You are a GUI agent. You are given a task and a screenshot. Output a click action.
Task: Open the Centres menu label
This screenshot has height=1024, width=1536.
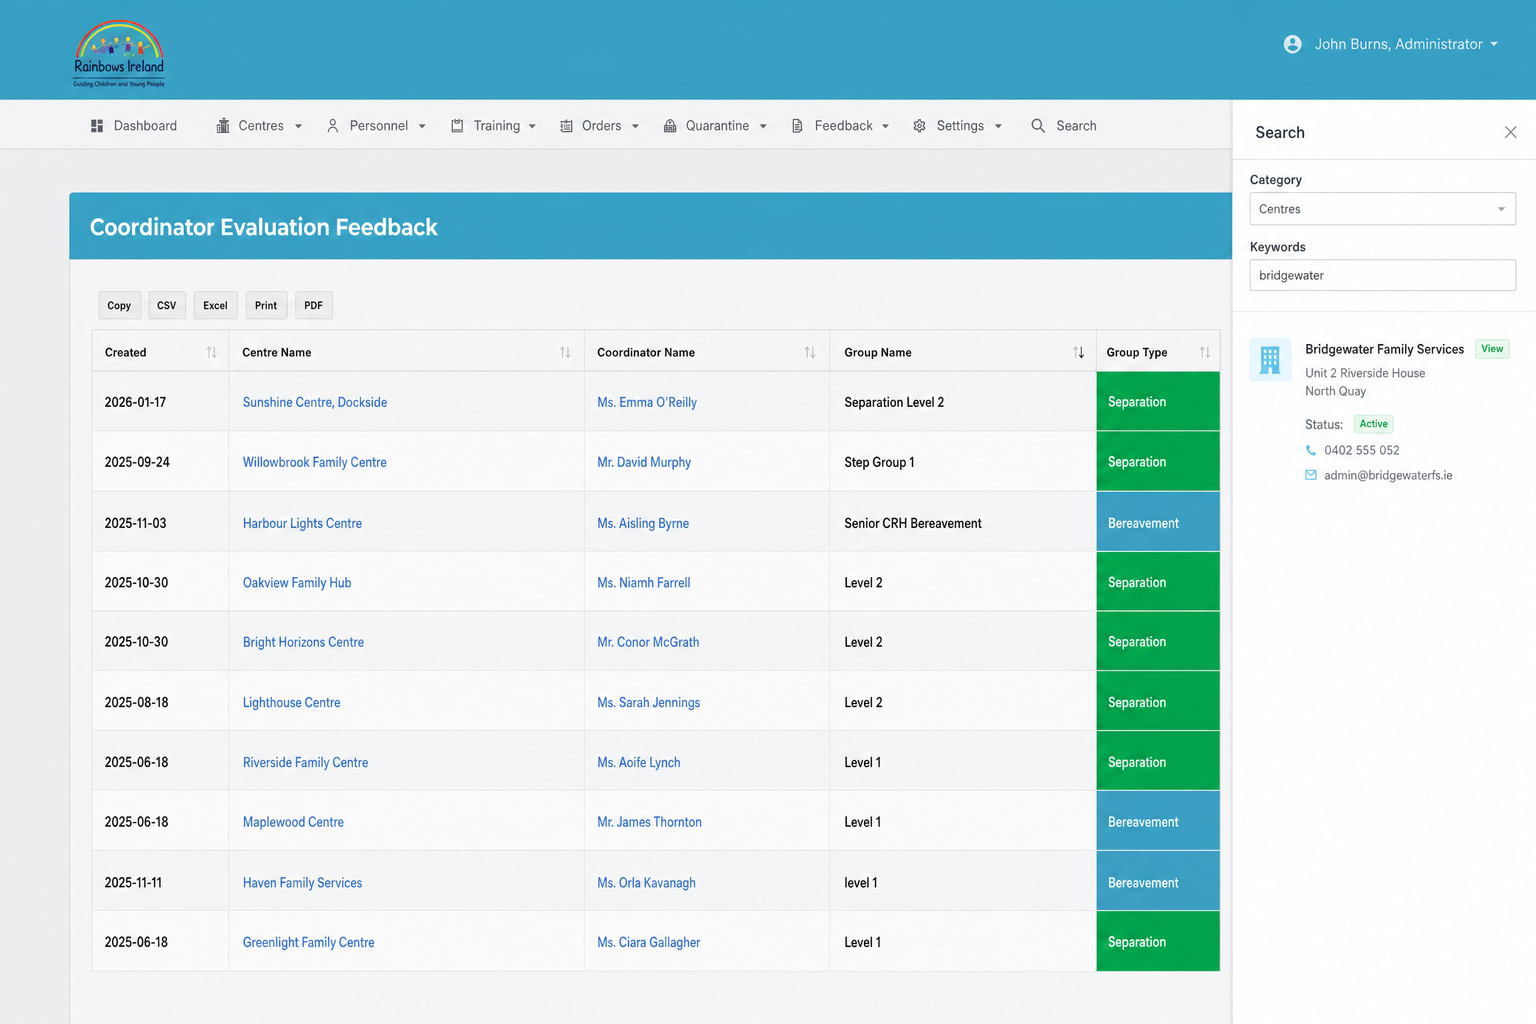261,126
